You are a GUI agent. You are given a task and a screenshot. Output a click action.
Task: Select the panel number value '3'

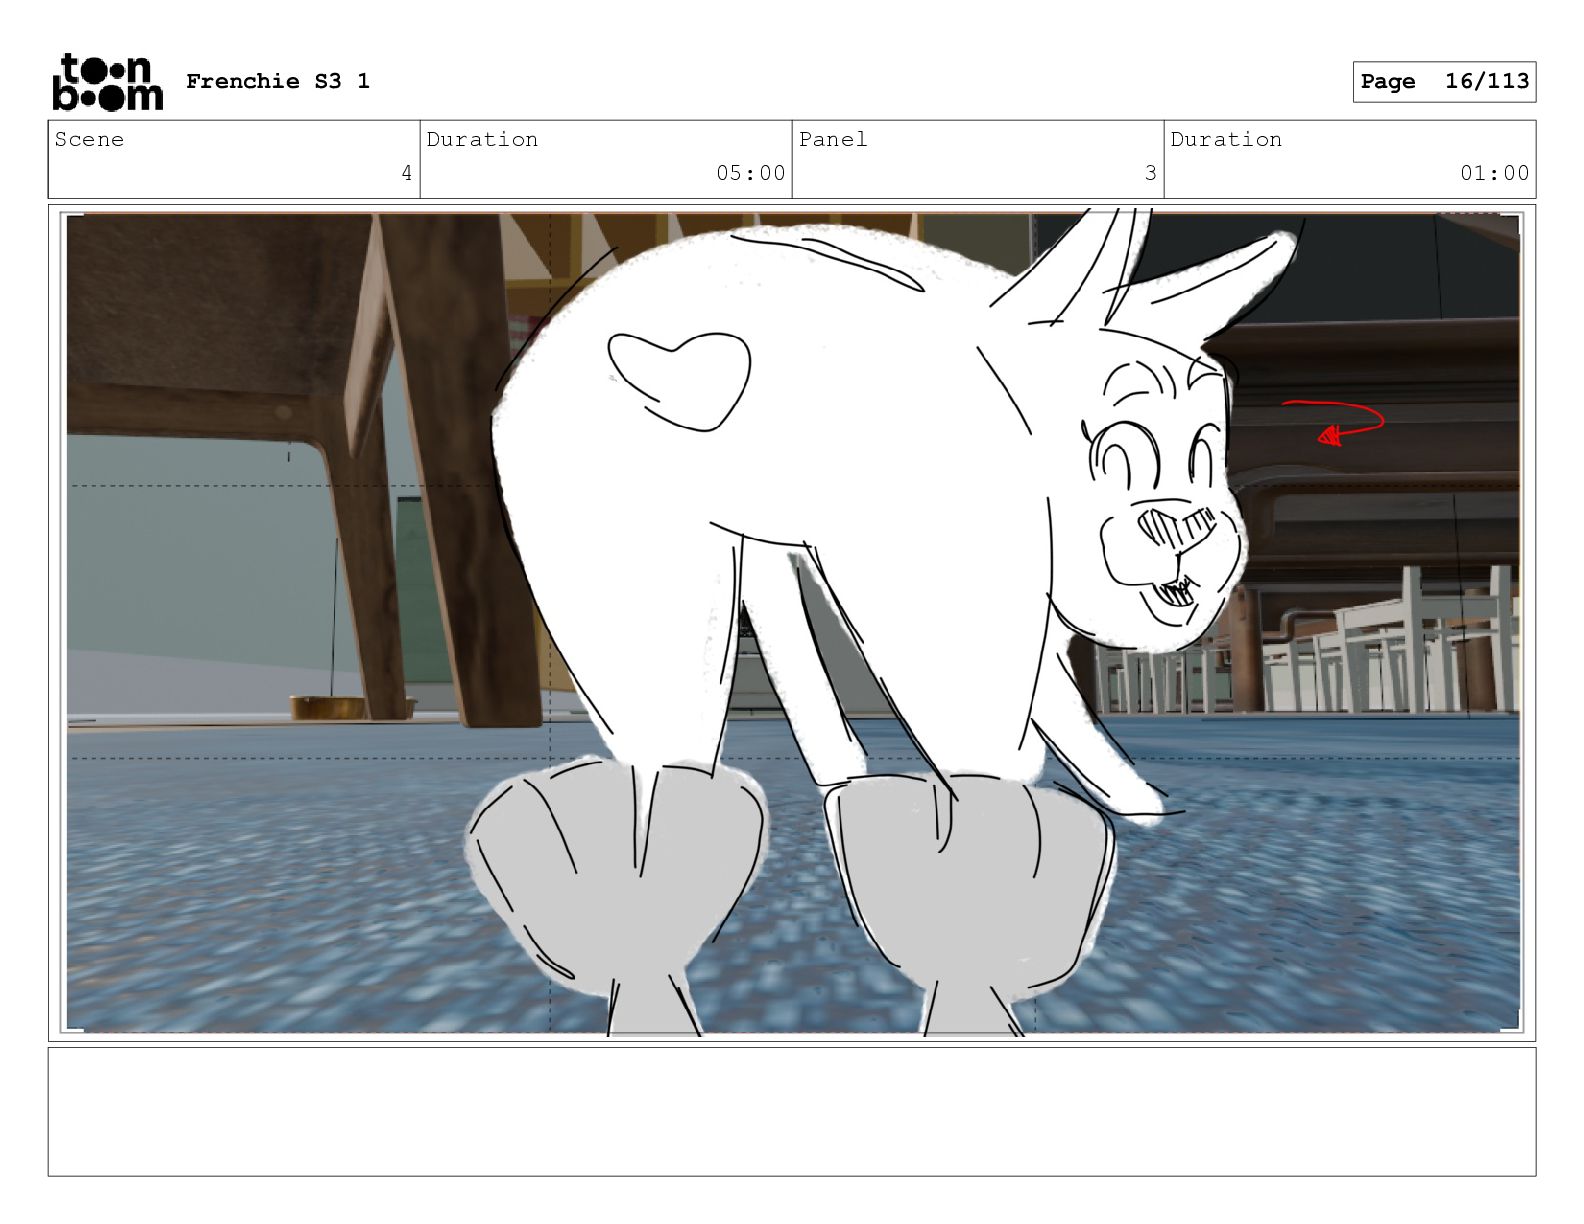[1150, 173]
